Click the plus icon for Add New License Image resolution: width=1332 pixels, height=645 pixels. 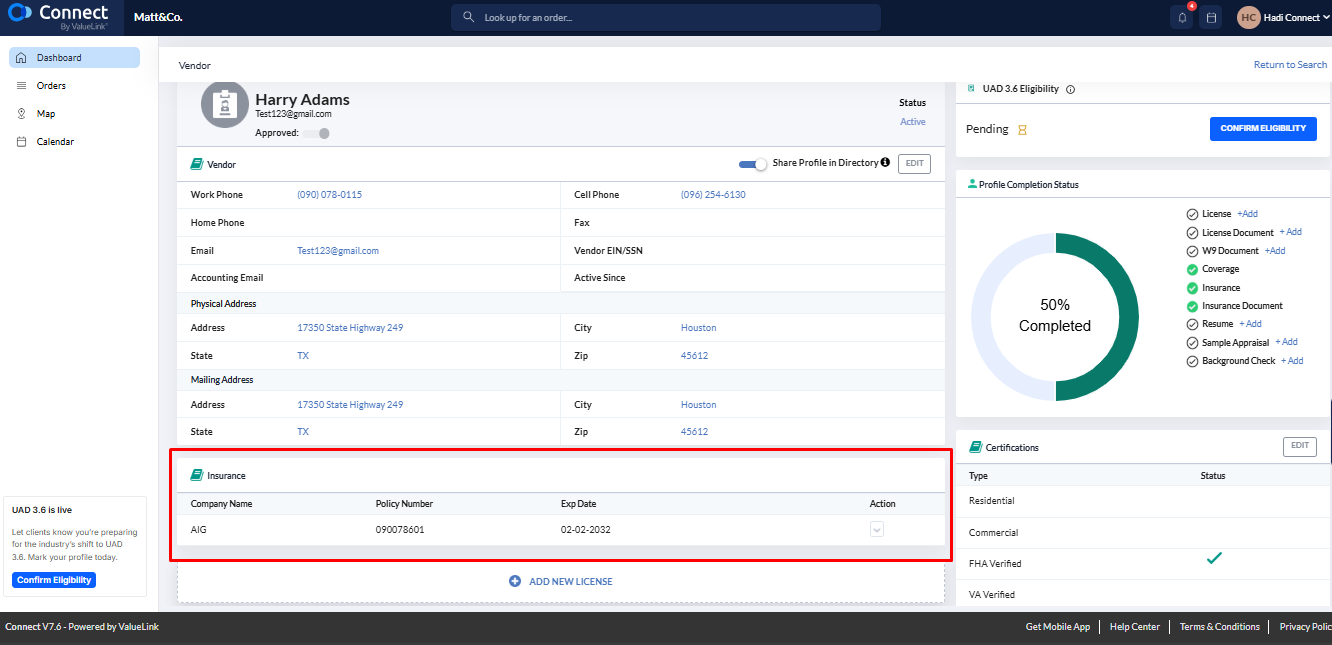point(515,581)
